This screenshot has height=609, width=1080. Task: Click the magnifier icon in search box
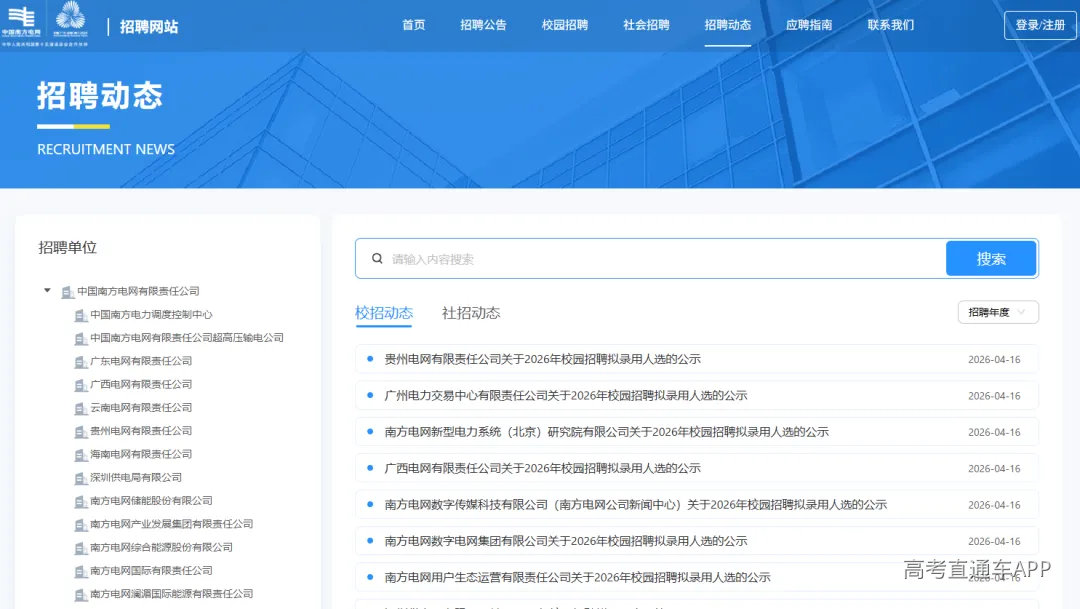[x=377, y=259]
